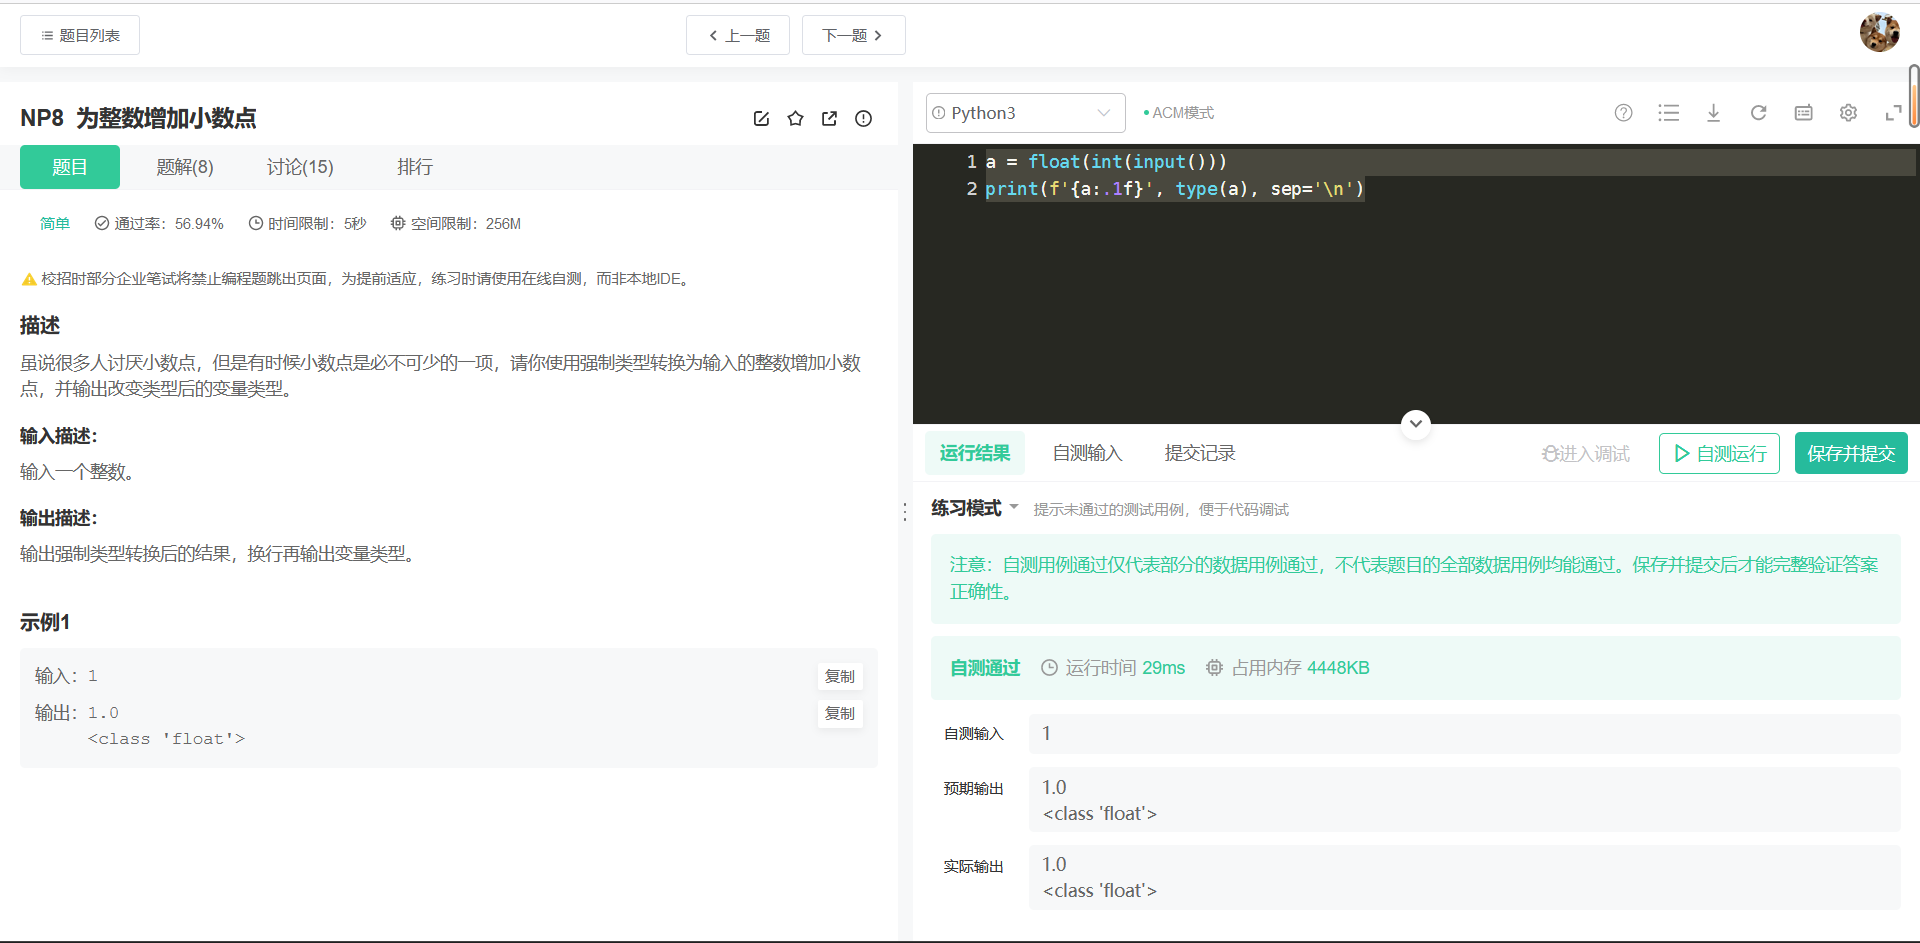Open the 练习模式 mode dropdown
The height and width of the screenshot is (943, 1920).
click(x=974, y=508)
